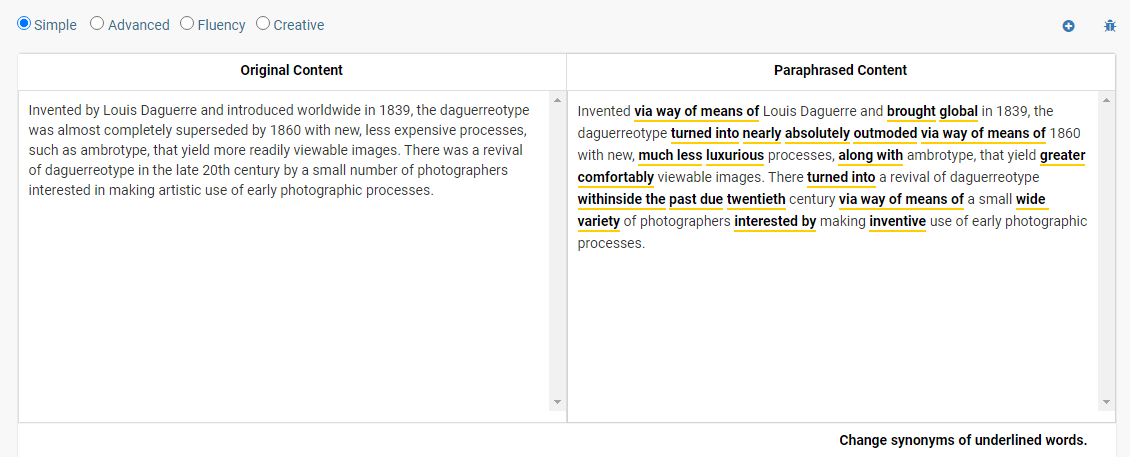Select the Fluency mode radio button

[x=187, y=24]
